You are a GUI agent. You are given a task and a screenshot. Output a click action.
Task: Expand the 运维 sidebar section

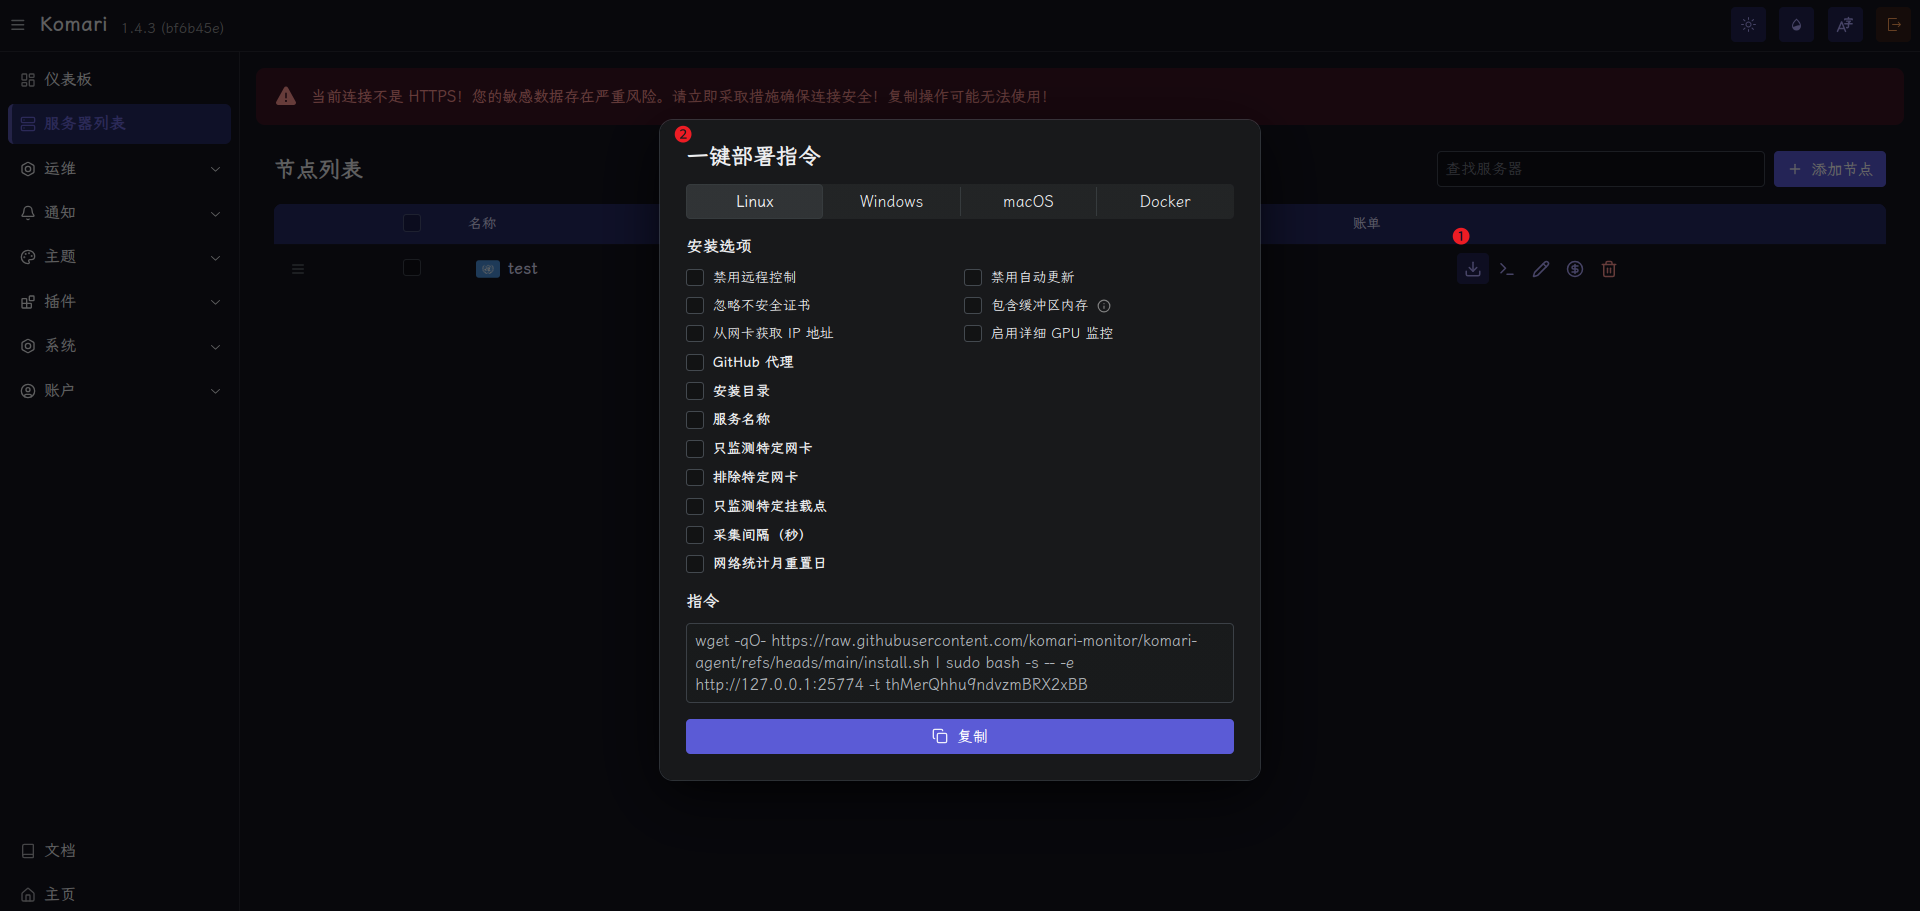point(119,169)
